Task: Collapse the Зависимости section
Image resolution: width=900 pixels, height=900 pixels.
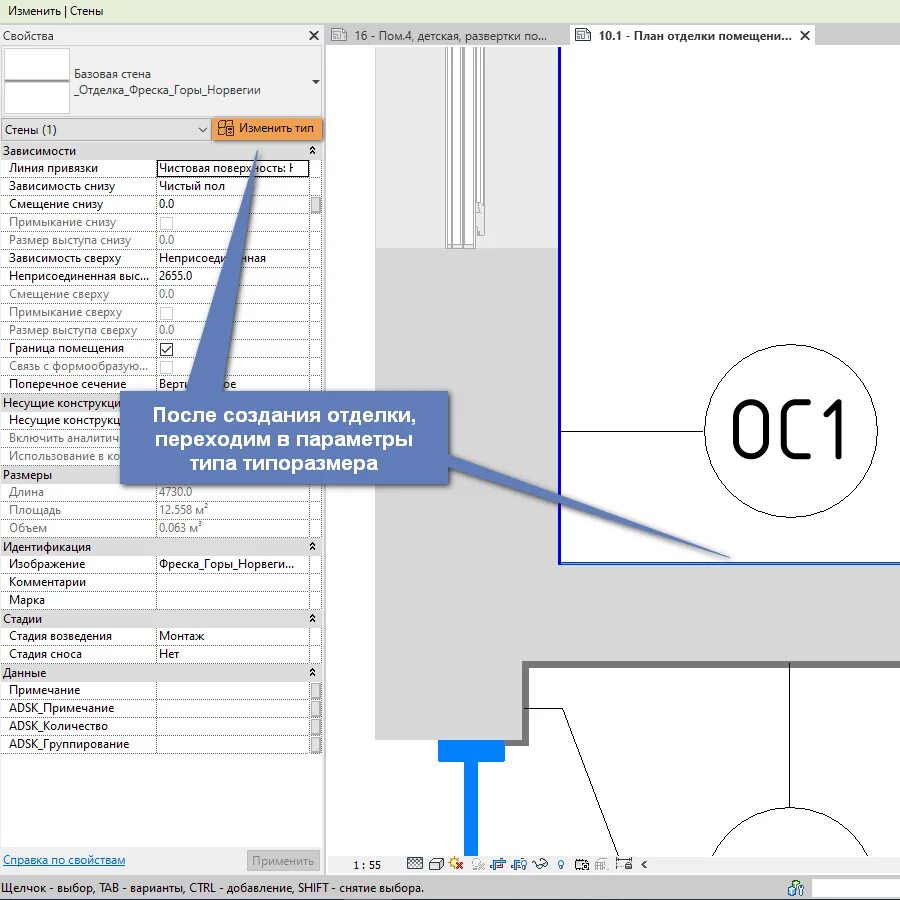Action: pyautogui.click(x=312, y=150)
